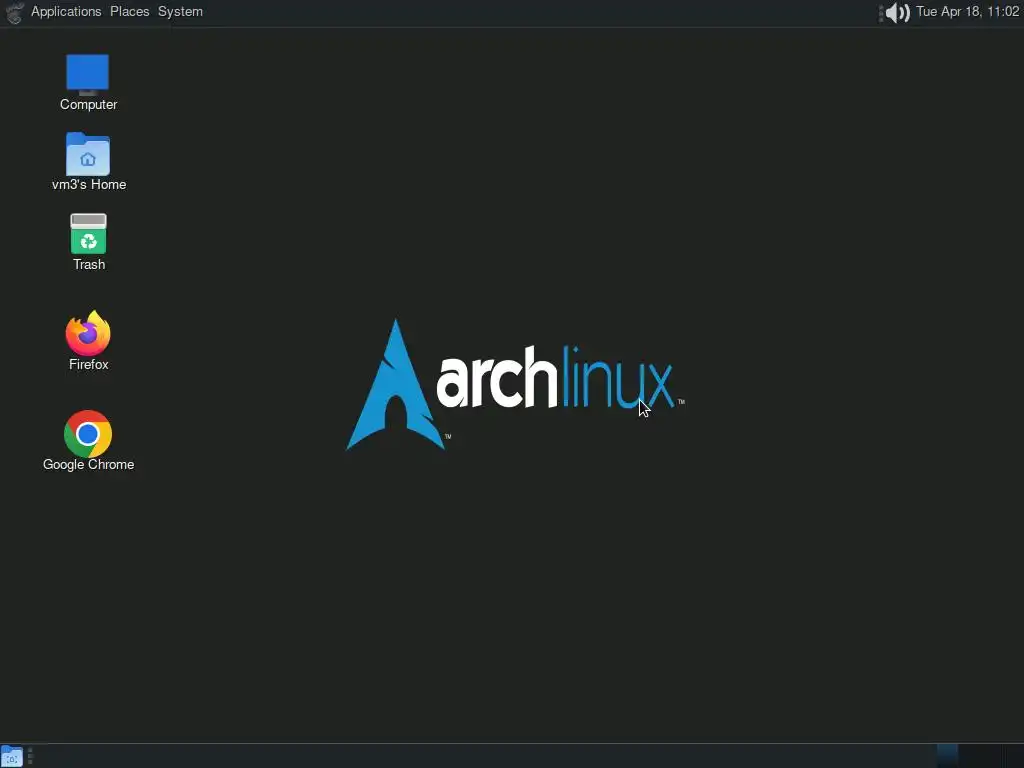Image resolution: width=1024 pixels, height=768 pixels.
Task: Click the highlighted blue workspace in the switcher
Action: pyautogui.click(x=947, y=756)
